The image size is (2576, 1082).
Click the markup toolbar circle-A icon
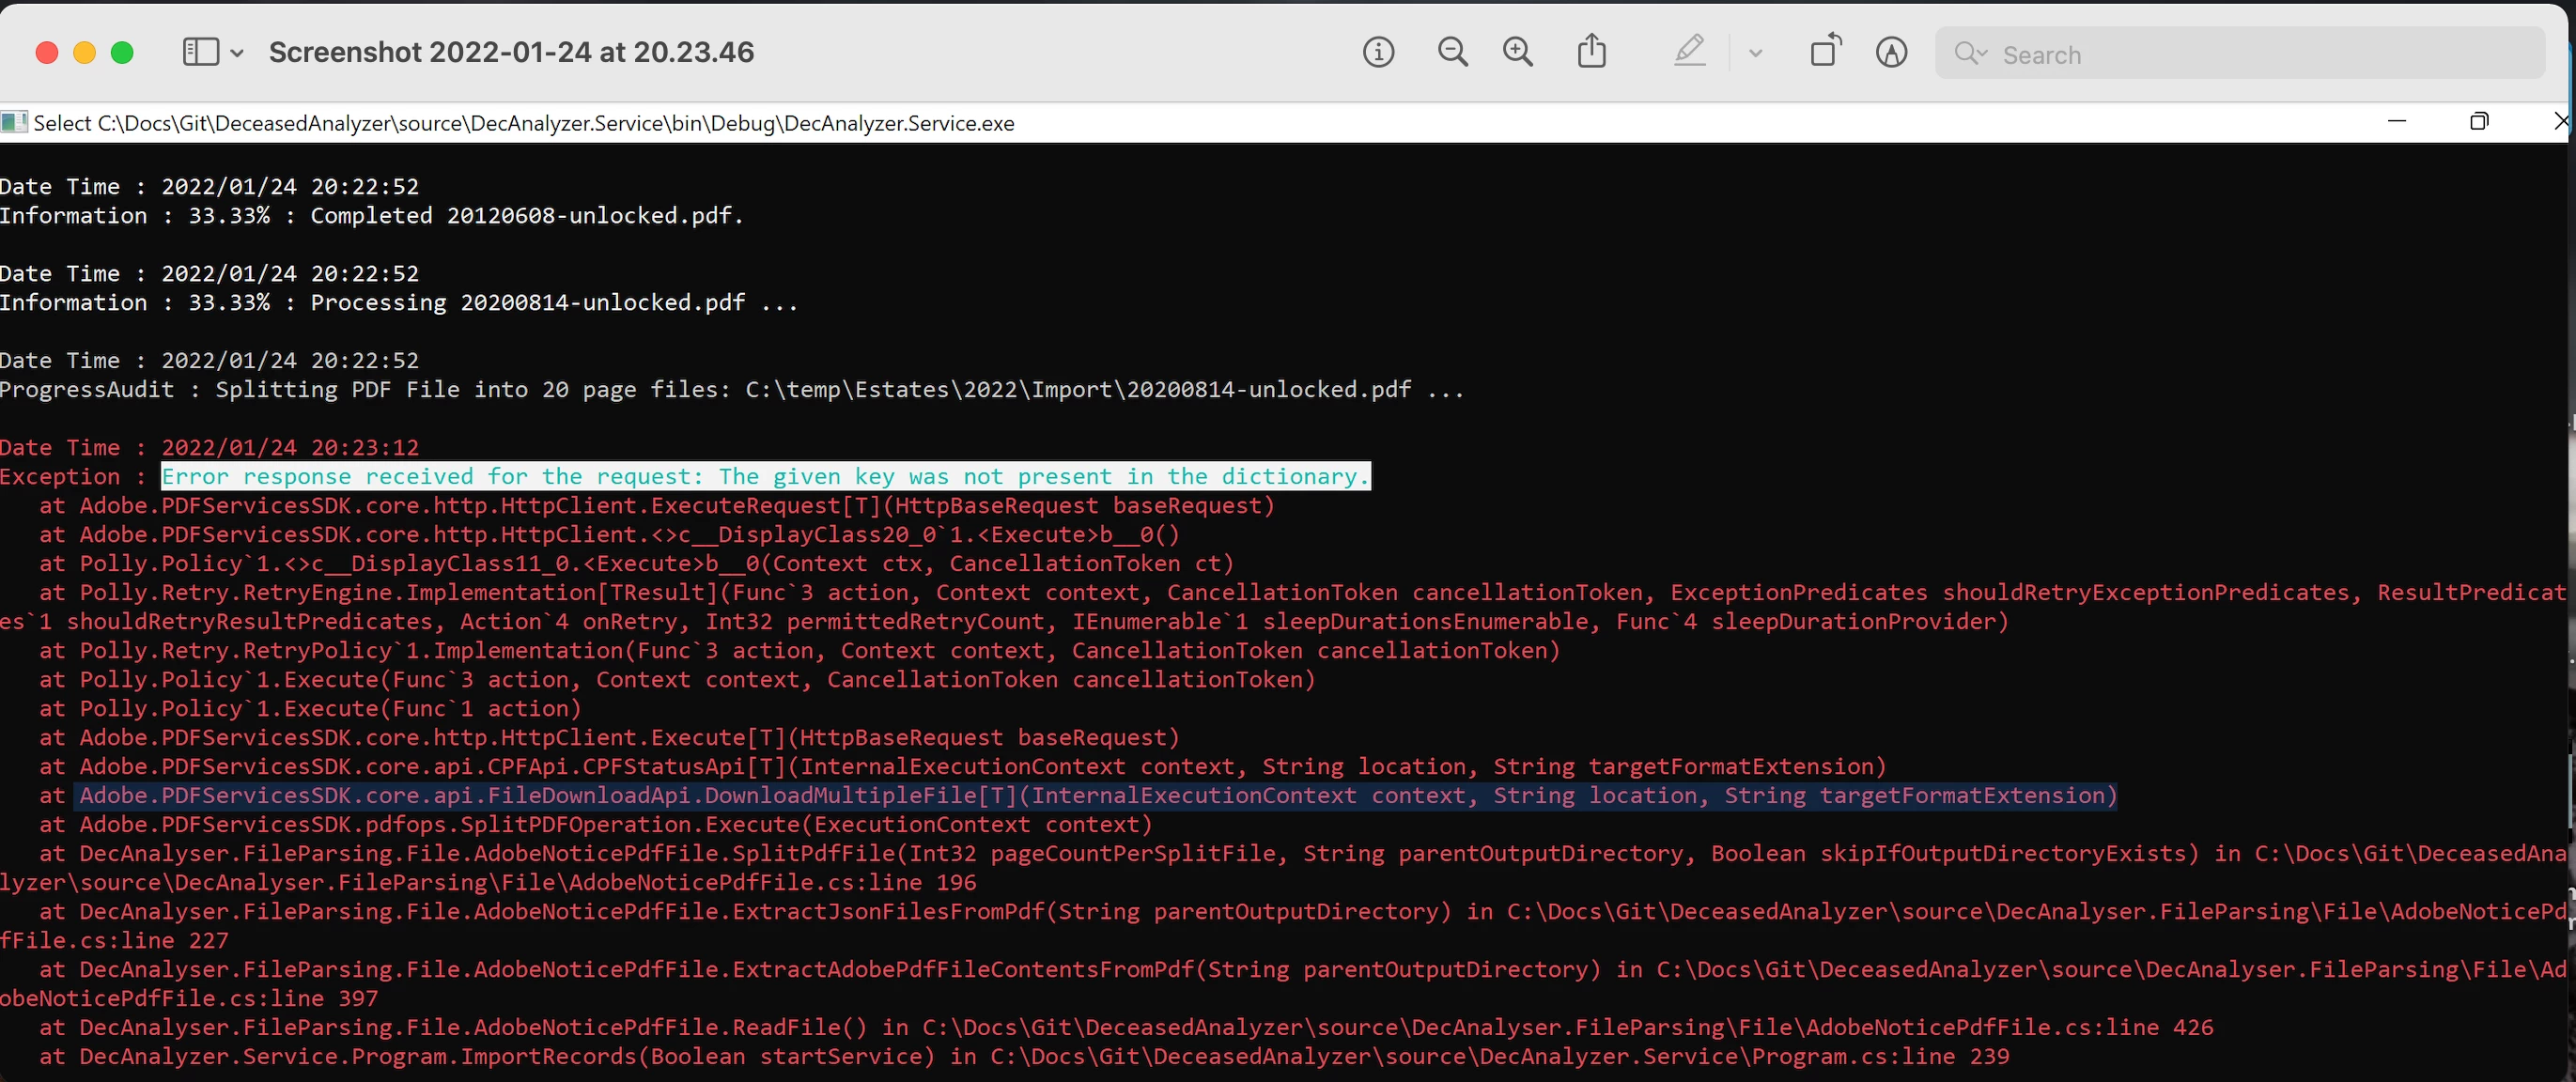pos(1891,52)
